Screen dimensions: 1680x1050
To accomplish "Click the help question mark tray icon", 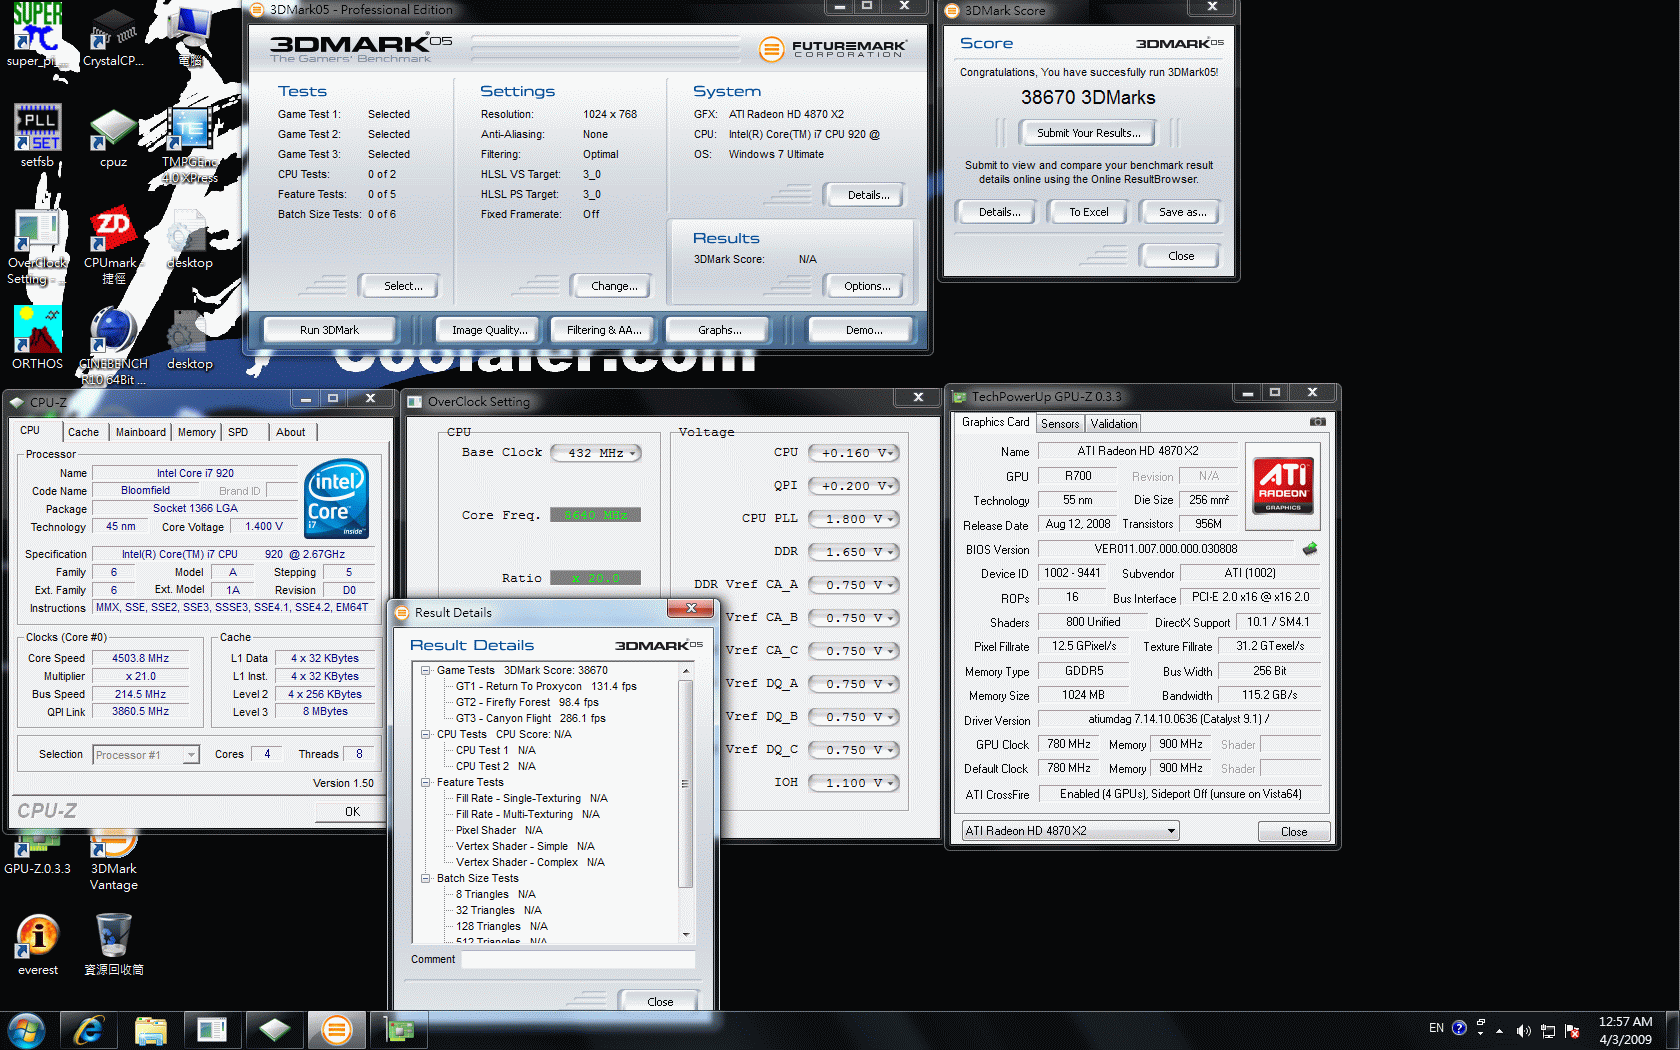I will tap(1459, 1028).
